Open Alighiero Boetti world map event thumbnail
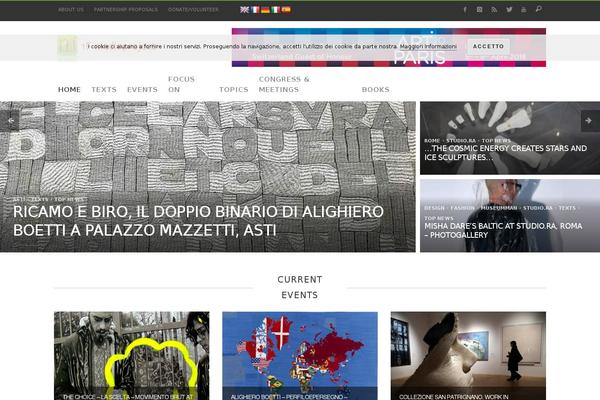600x400 pixels. click(300, 356)
